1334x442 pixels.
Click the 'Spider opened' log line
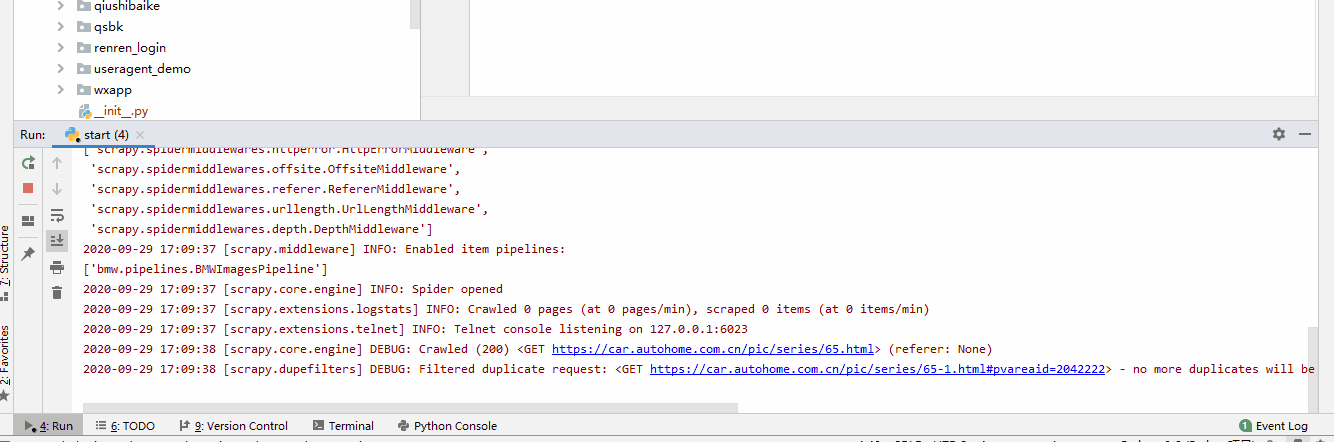pyautogui.click(x=293, y=289)
